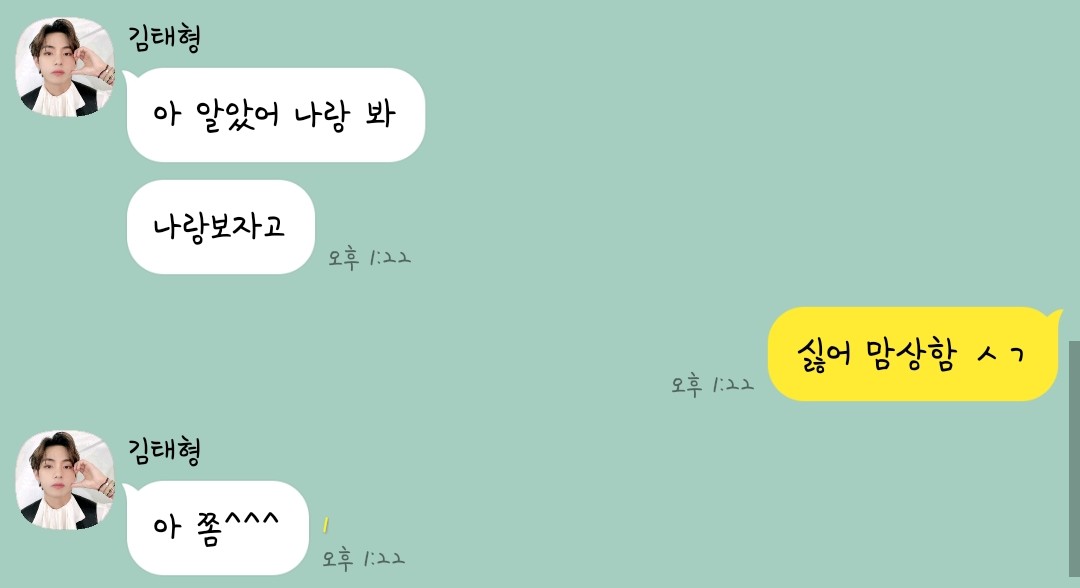Click the word 맘상함 in the yellow bubble

911,355
